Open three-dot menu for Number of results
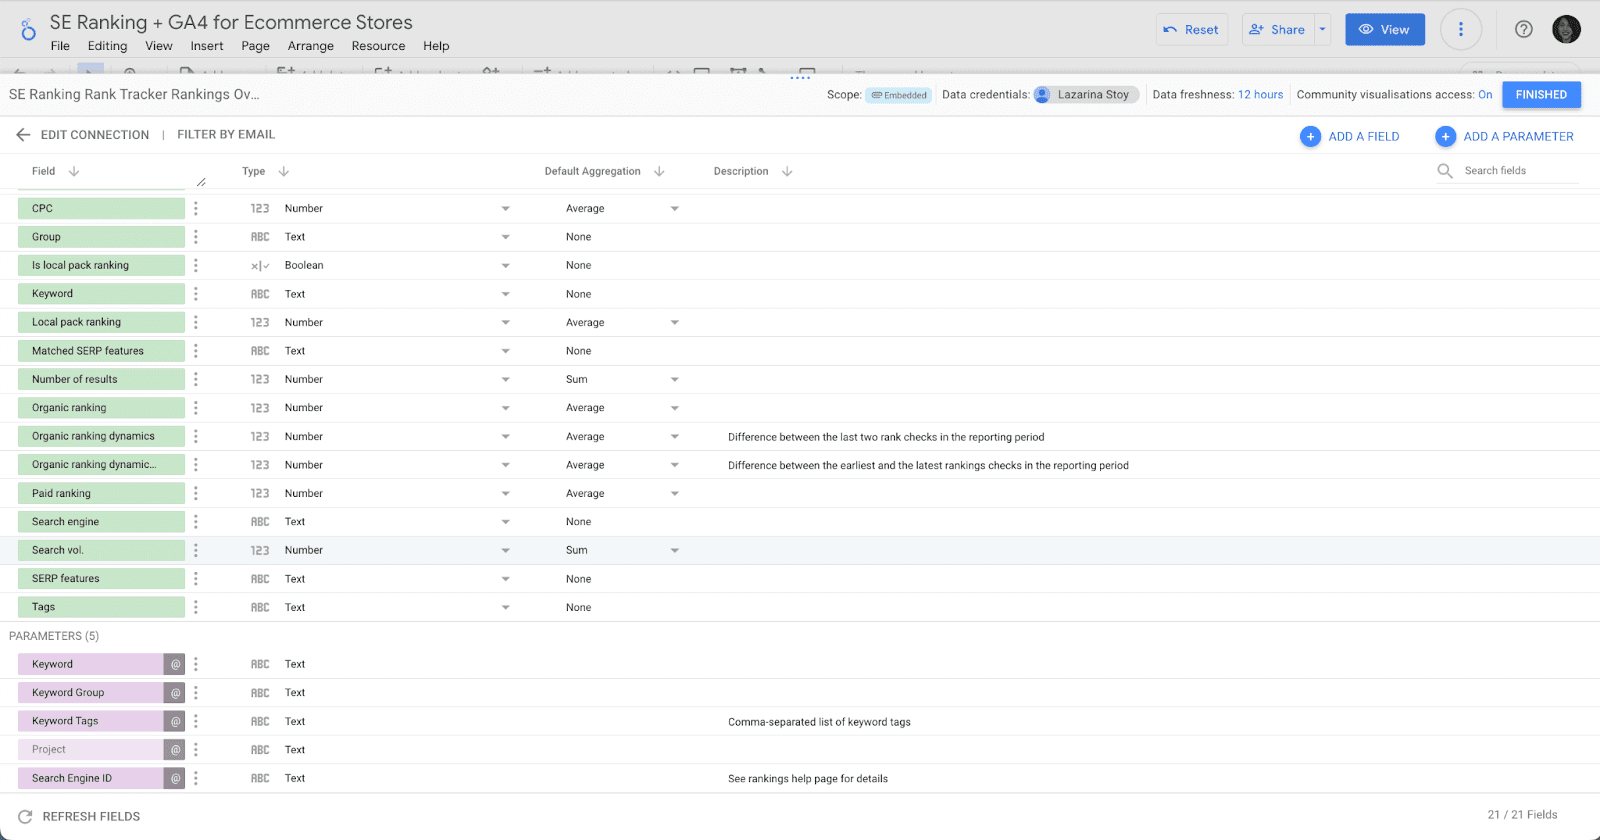Screen dimensions: 1600x840 pyautogui.click(x=196, y=379)
